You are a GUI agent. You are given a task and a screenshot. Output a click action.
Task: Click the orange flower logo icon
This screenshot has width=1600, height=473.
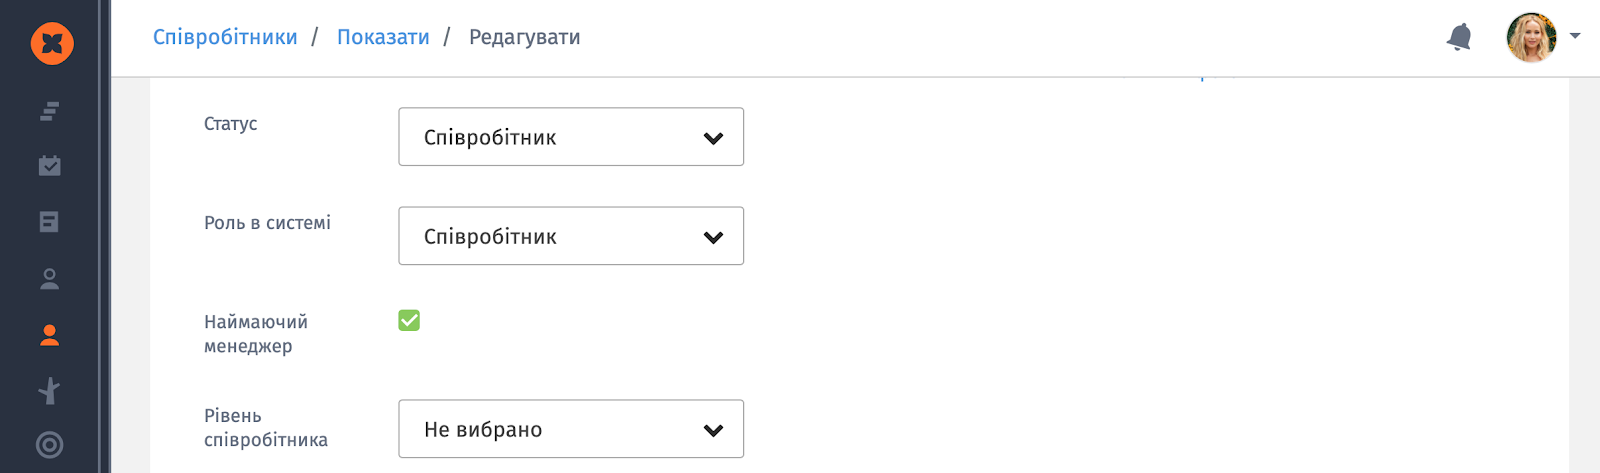tap(52, 43)
